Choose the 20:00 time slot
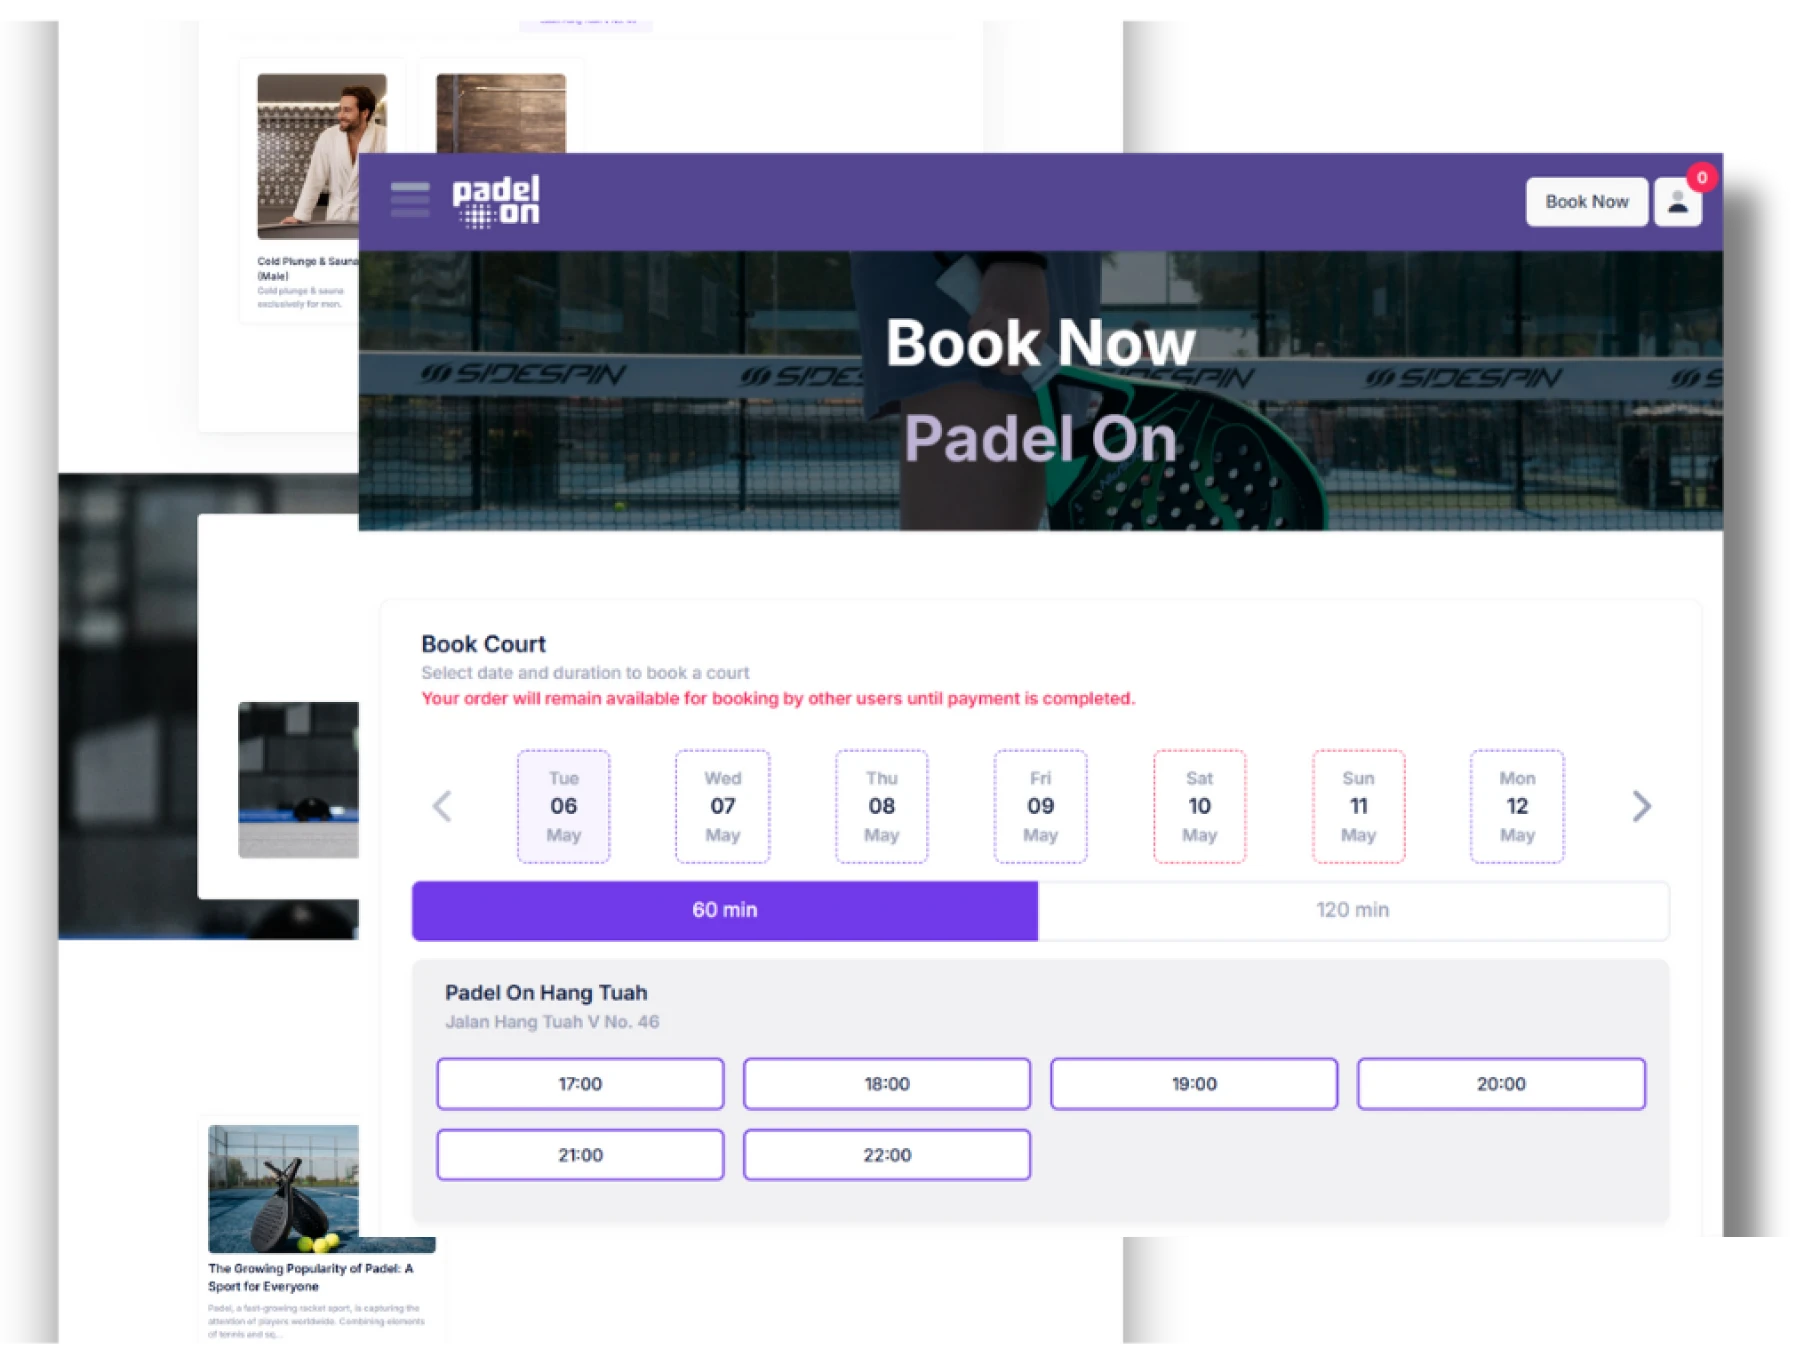The height and width of the screenshot is (1365, 1820). click(x=1501, y=1084)
